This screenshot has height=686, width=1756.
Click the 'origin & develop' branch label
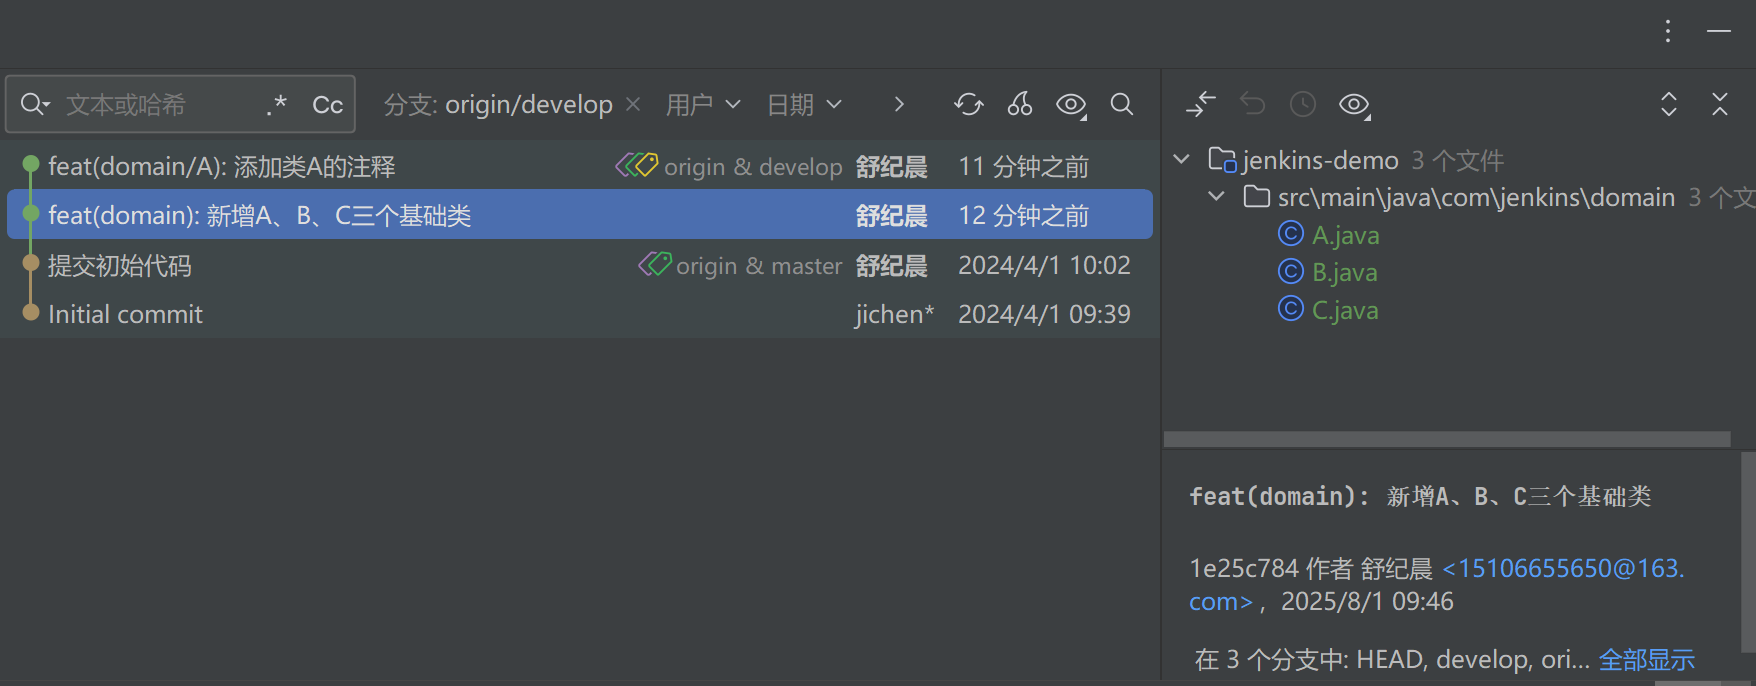(x=753, y=167)
